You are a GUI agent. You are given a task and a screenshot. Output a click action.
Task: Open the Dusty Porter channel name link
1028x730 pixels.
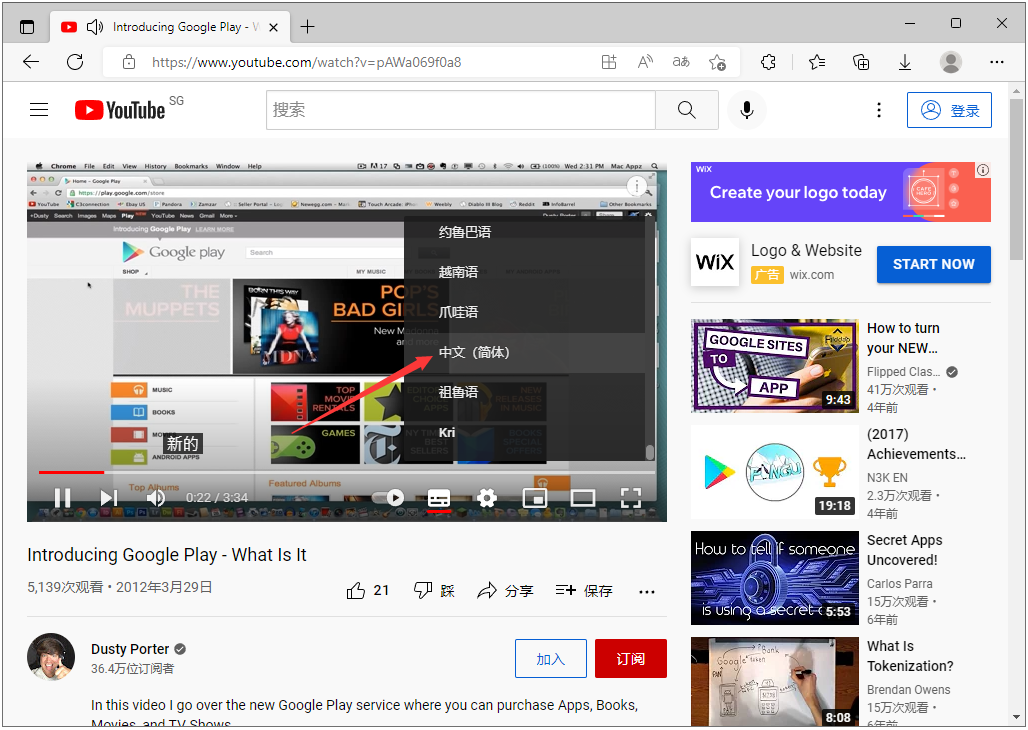[130, 649]
